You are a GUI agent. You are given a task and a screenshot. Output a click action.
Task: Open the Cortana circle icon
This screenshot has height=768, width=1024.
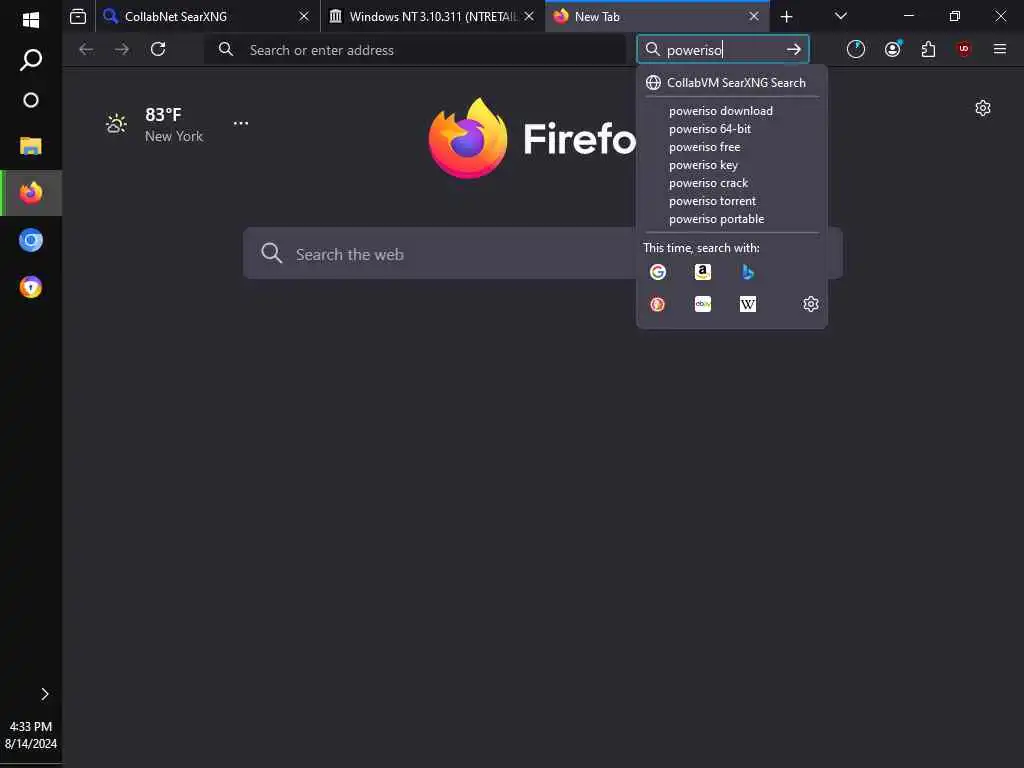pyautogui.click(x=31, y=100)
